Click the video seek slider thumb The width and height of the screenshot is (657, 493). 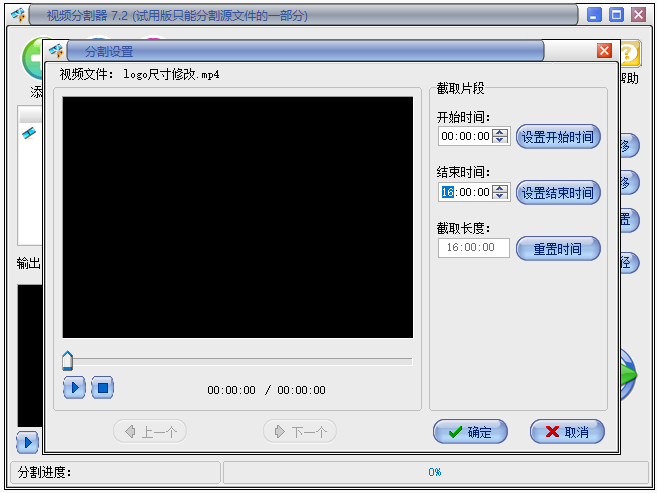(x=68, y=361)
